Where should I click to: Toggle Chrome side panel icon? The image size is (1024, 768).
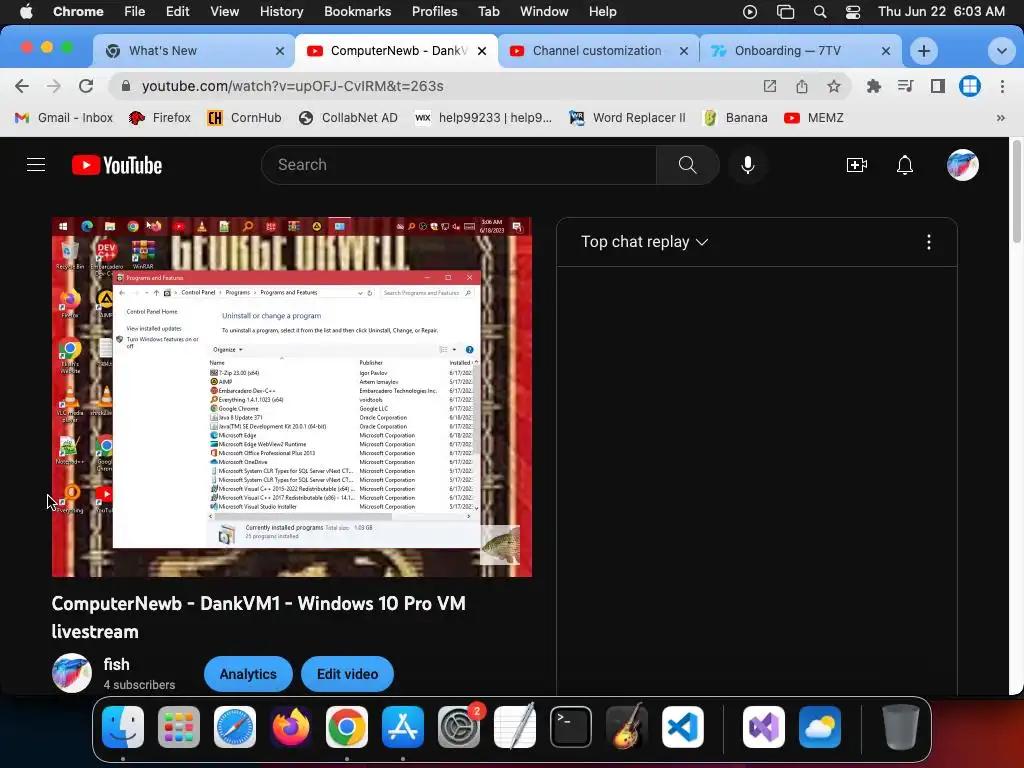[938, 86]
